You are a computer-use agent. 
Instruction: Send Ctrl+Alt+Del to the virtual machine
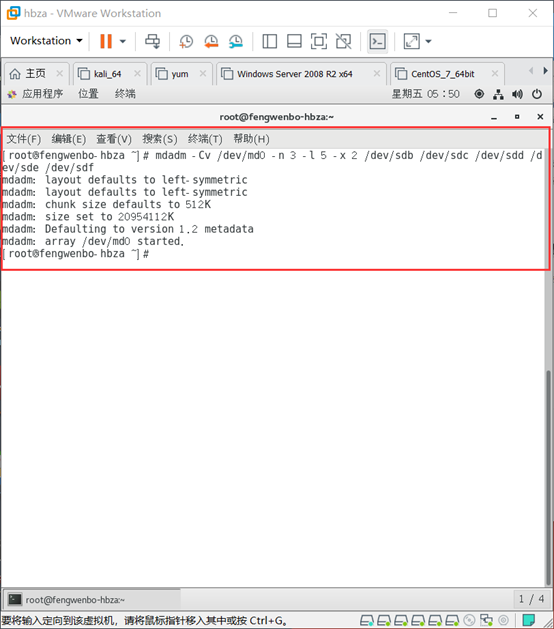[152, 41]
